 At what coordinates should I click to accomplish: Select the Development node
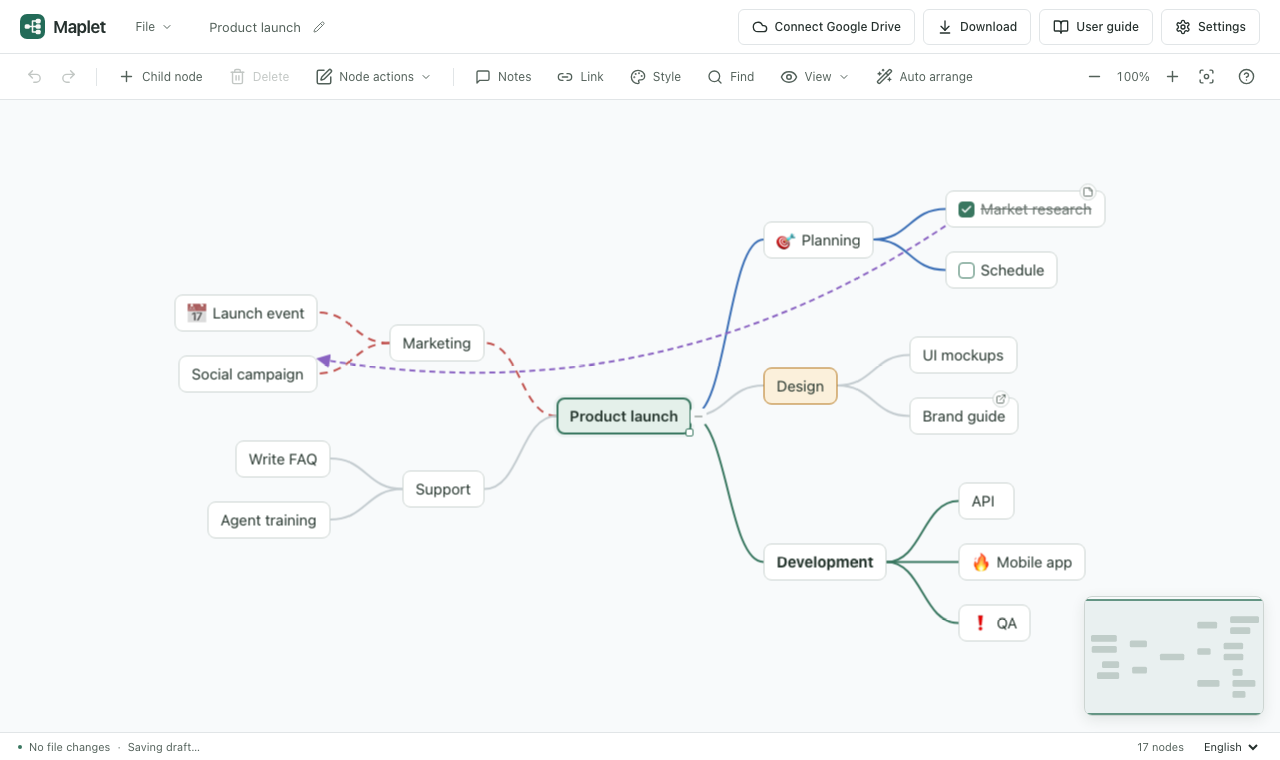tap(825, 562)
